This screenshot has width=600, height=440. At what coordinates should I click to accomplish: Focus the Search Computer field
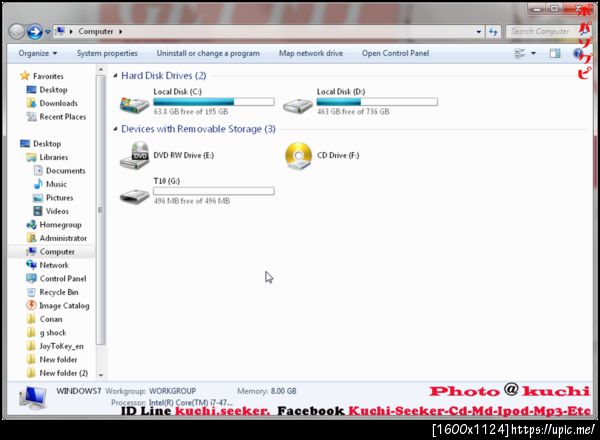(x=541, y=32)
